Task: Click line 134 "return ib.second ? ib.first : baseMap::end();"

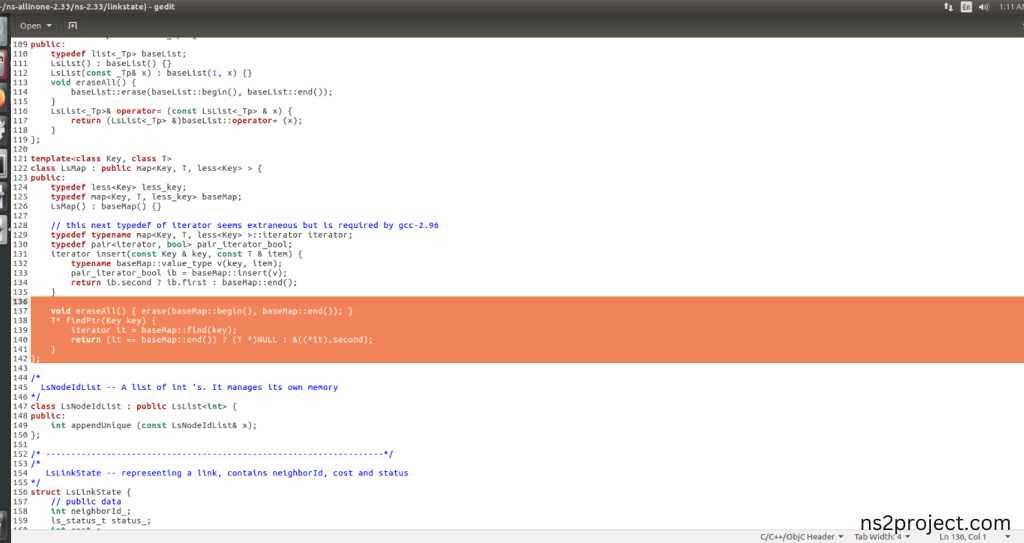Action: pyautogui.click(x=184, y=282)
